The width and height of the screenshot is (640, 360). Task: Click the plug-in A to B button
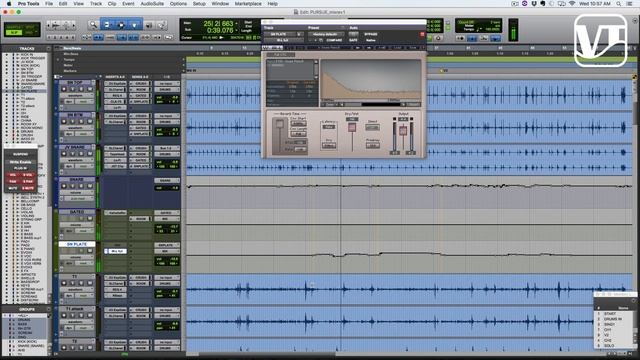tap(382, 48)
